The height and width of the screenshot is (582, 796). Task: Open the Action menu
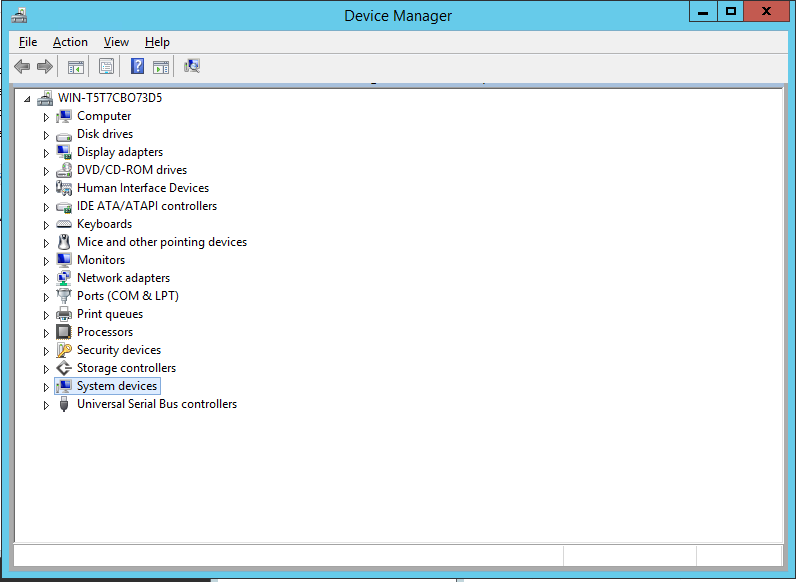tap(70, 42)
